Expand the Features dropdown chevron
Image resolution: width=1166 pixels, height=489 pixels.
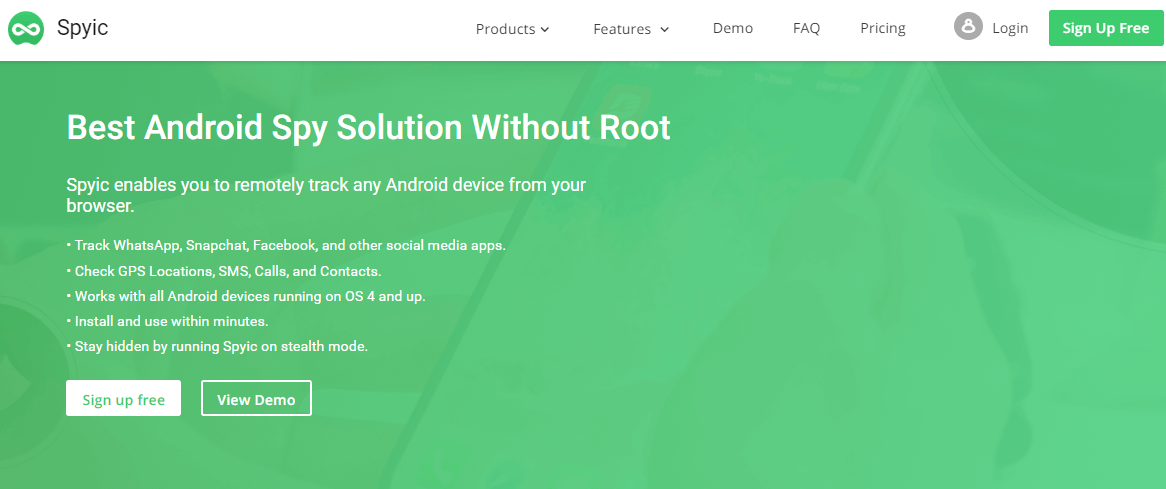[665, 30]
